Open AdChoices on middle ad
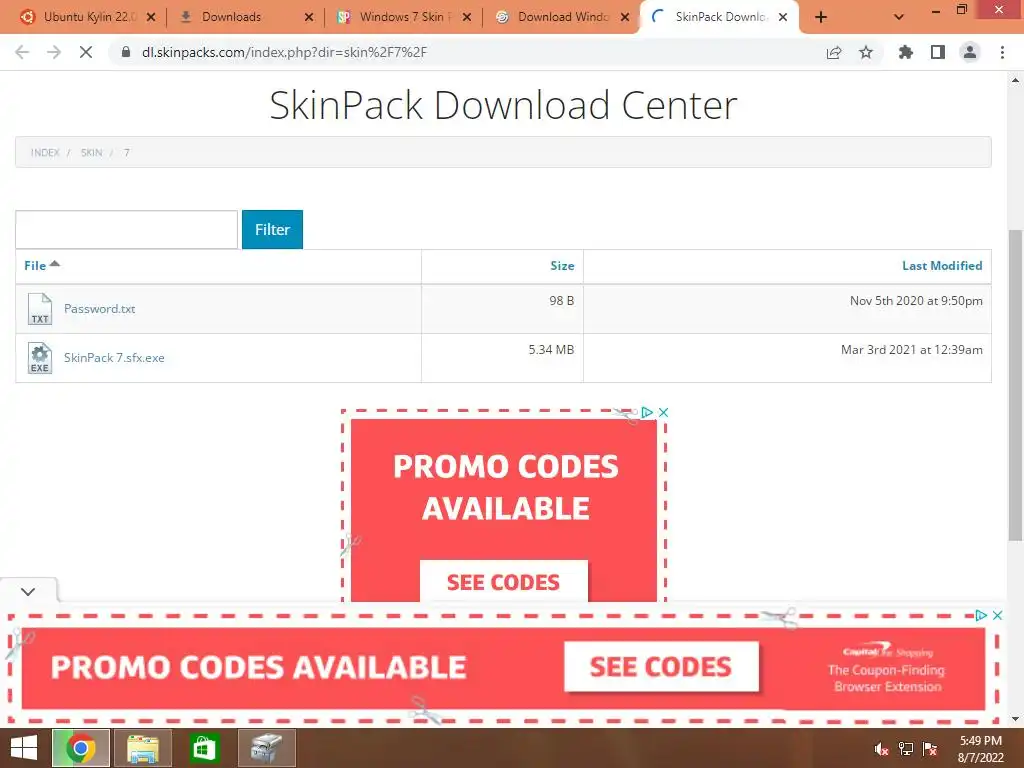1024x768 pixels. (647, 412)
